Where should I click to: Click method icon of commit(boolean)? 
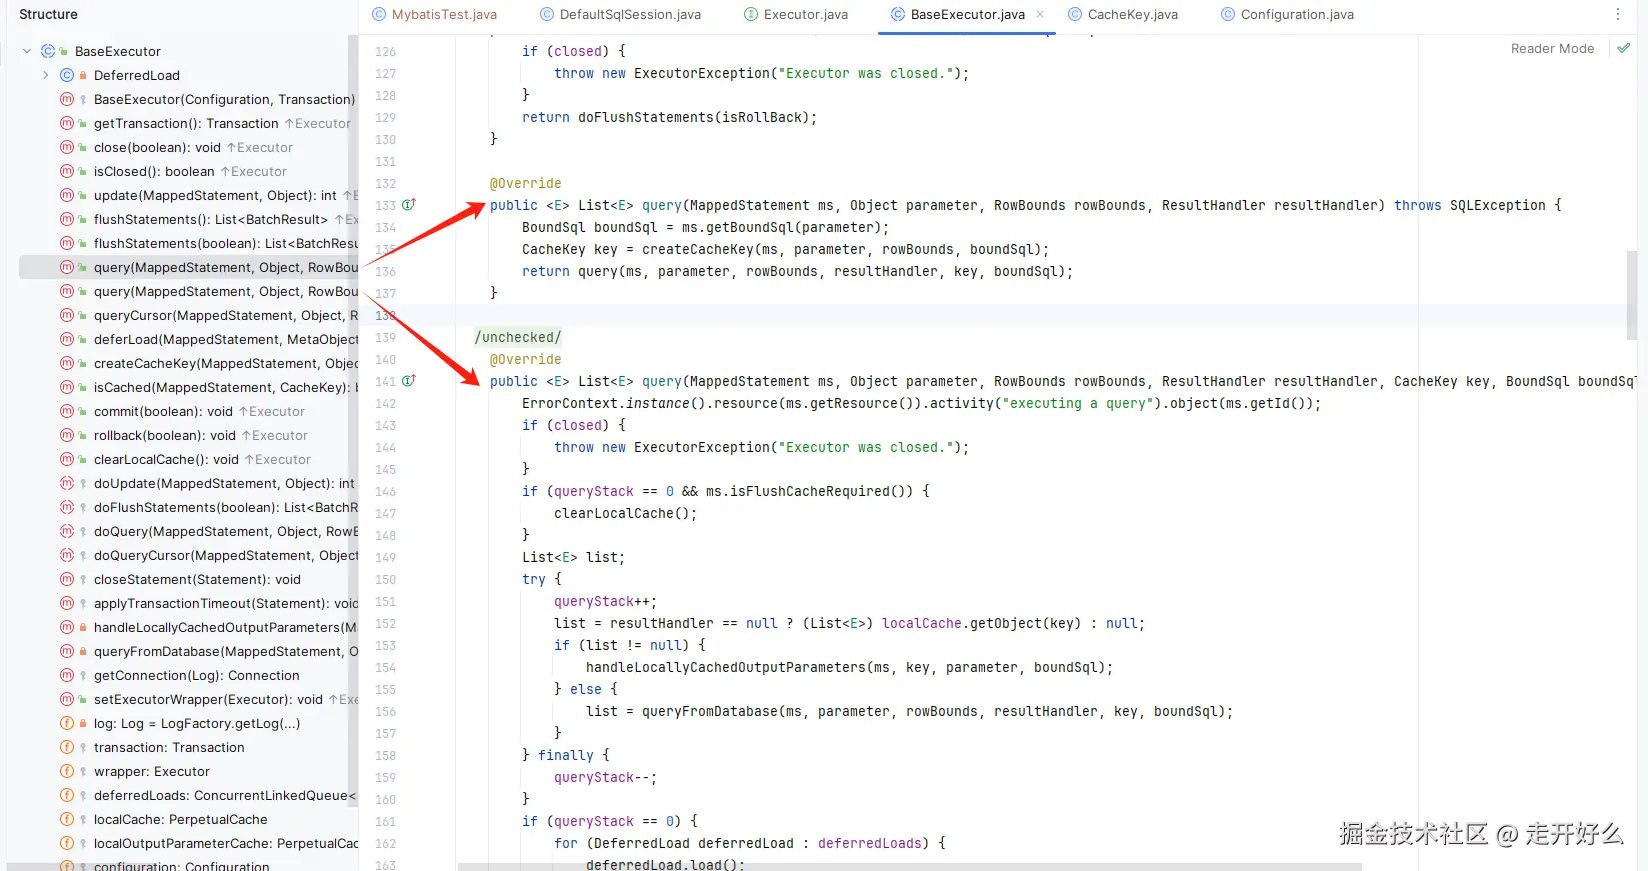coord(67,411)
